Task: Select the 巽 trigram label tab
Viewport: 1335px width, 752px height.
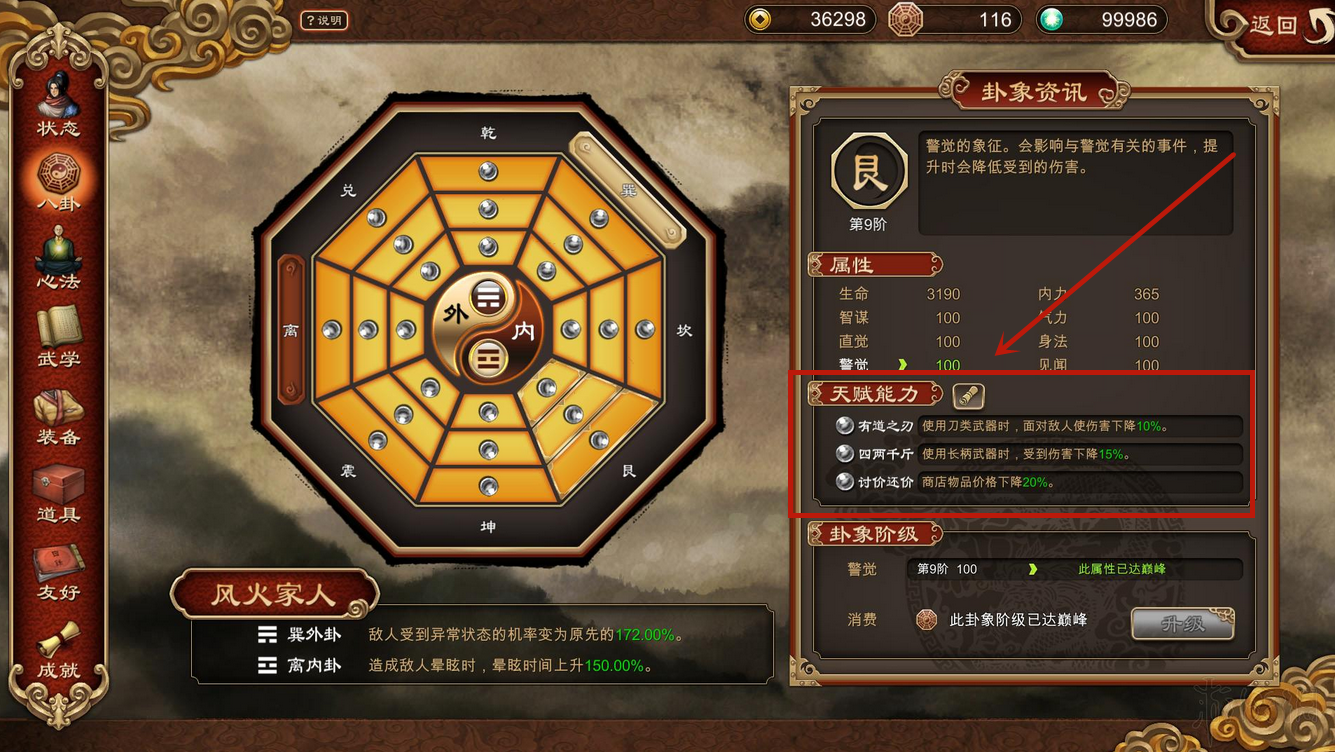Action: pos(628,190)
